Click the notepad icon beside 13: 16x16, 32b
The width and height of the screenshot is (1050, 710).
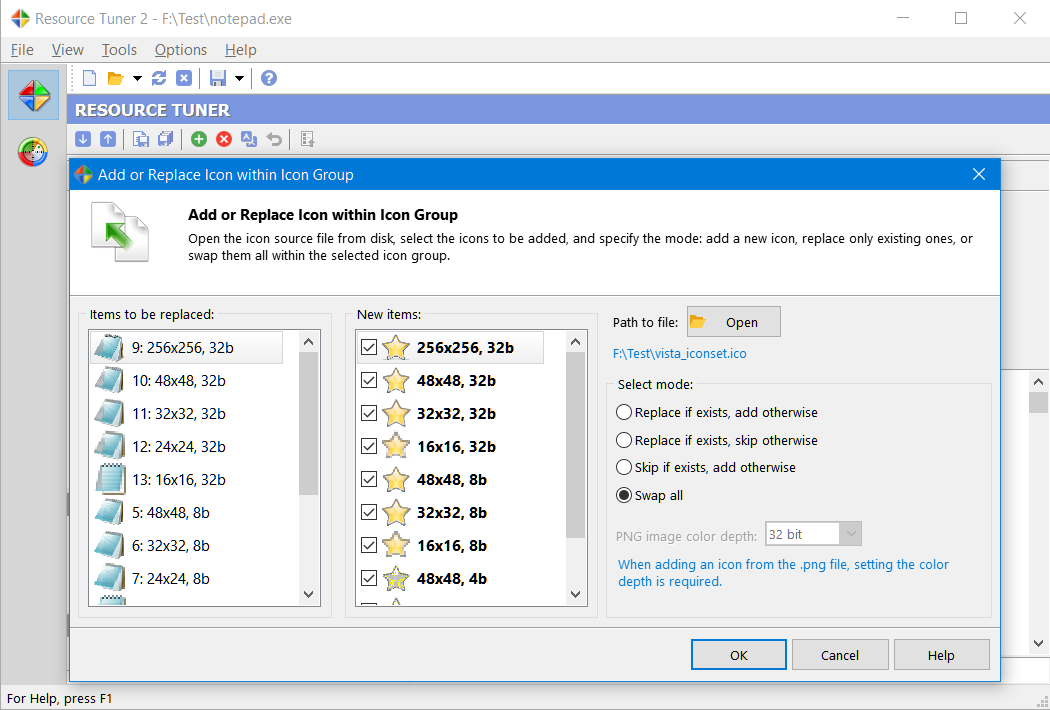(109, 479)
